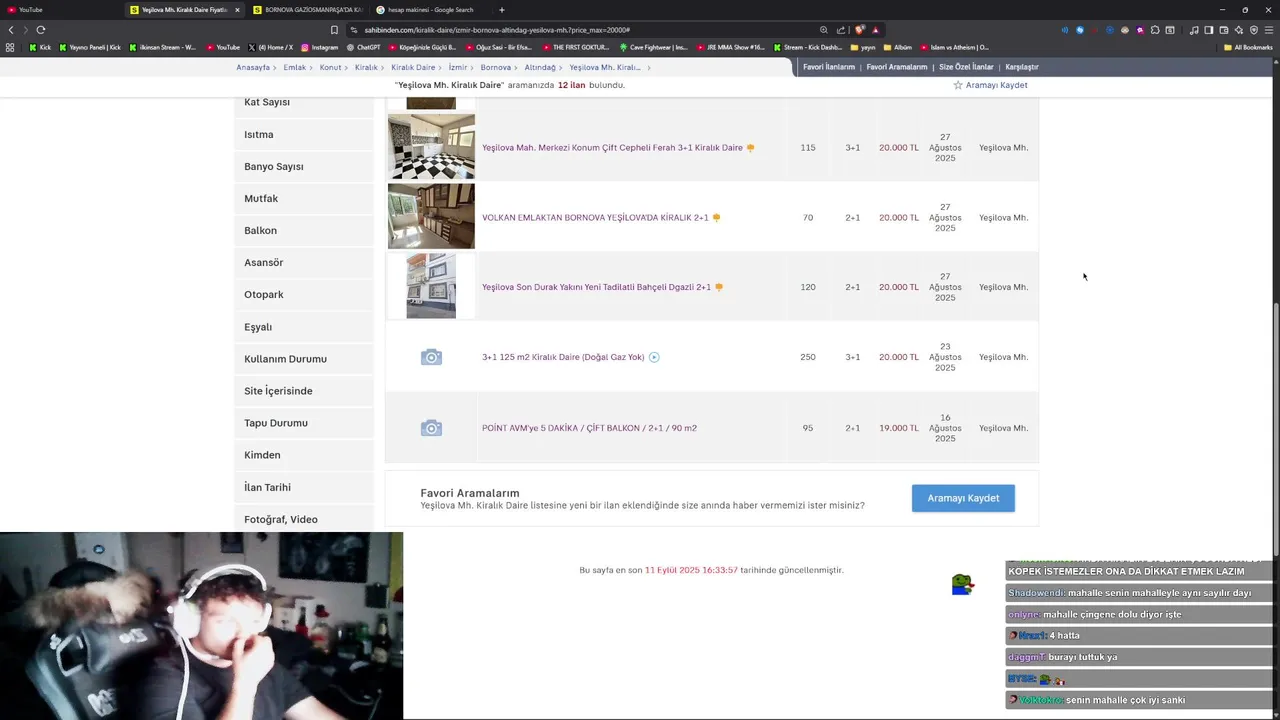Open the Instagram bookmark

point(320,47)
